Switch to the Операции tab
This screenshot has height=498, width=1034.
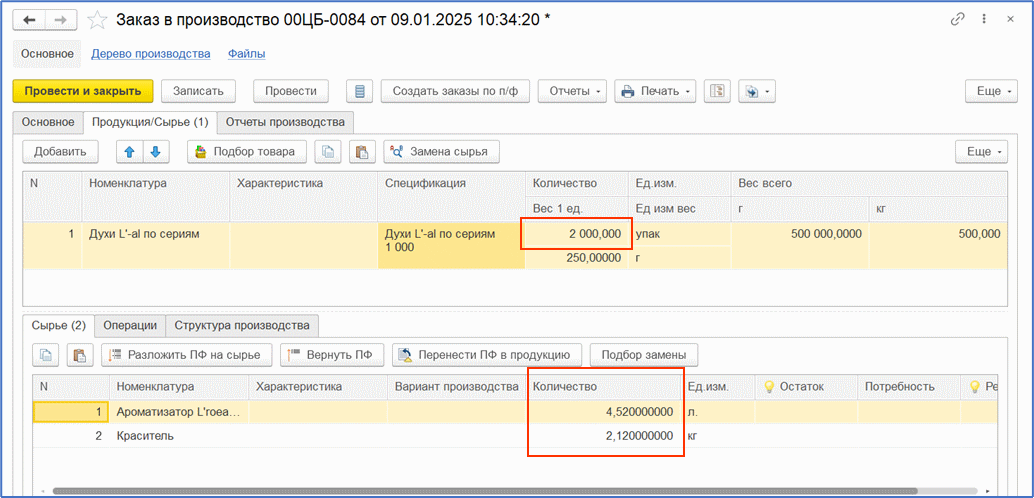pyautogui.click(x=130, y=325)
